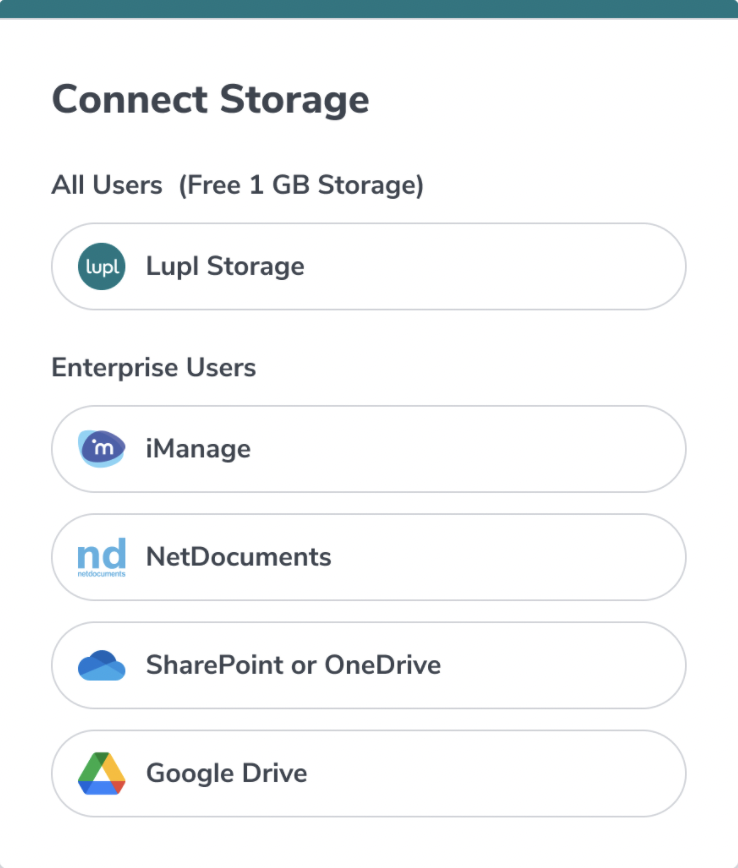The image size is (738, 868).
Task: Choose SharePoint or OneDrive storage
Action: pos(368,665)
